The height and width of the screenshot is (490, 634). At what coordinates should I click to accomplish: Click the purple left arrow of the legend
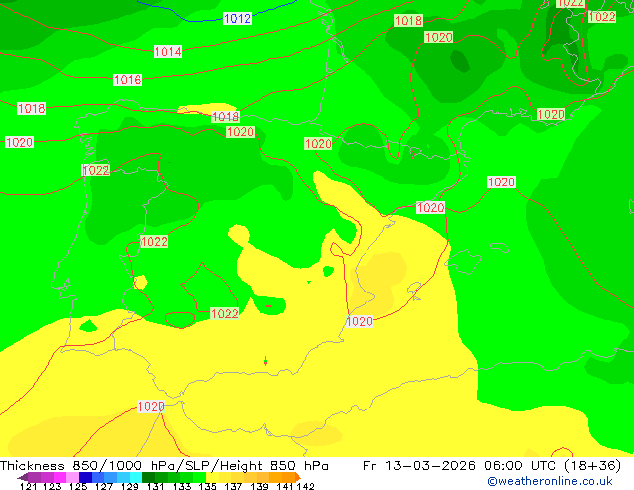23,477
